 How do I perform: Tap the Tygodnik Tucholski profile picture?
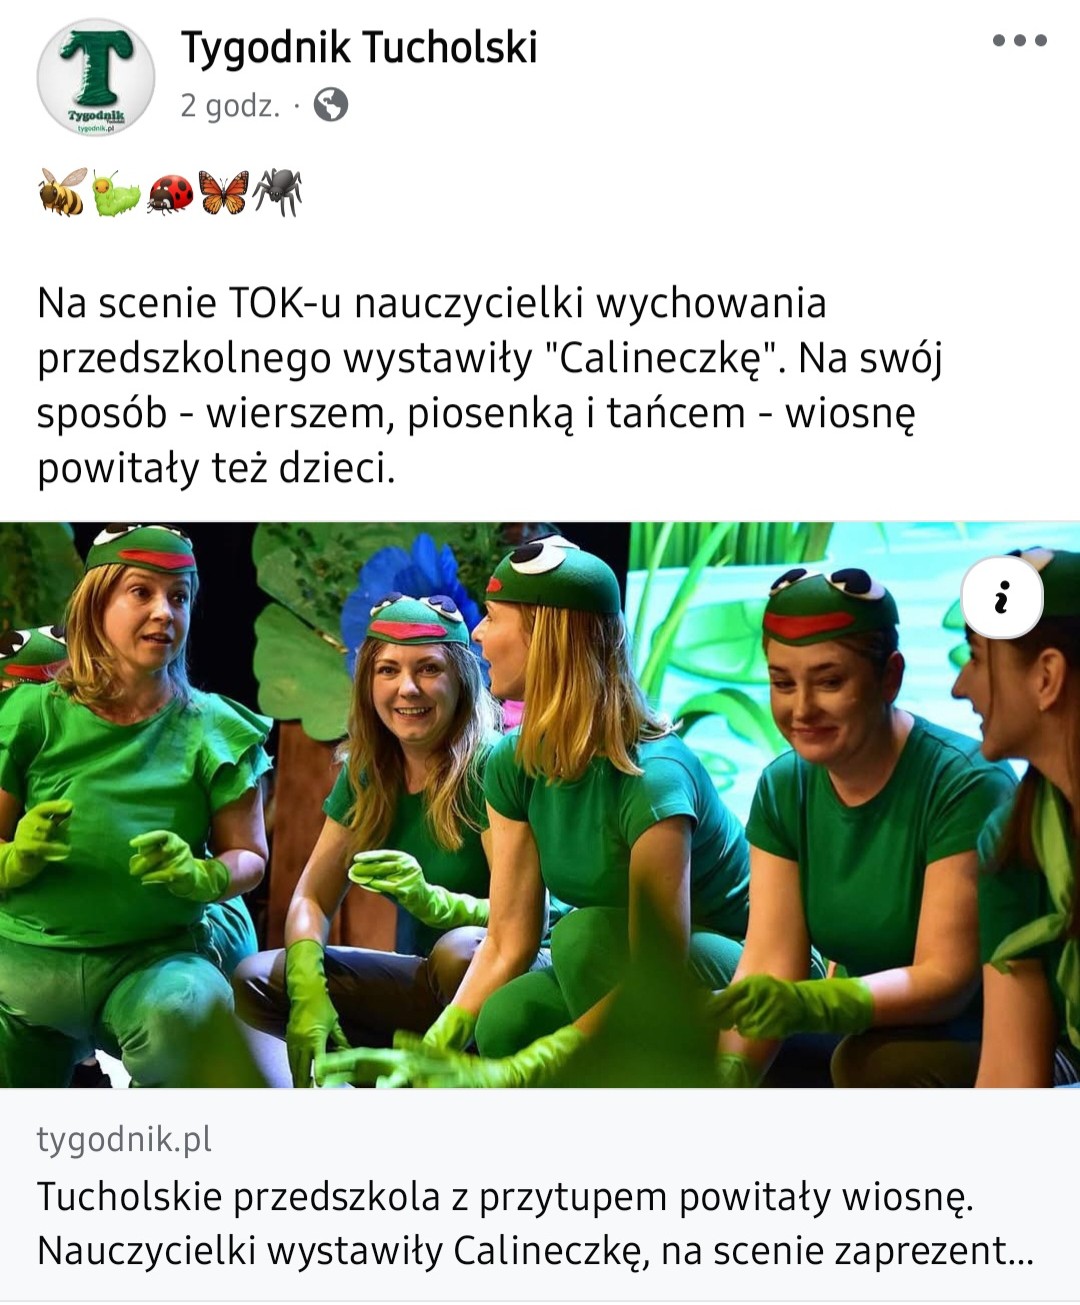(x=96, y=77)
